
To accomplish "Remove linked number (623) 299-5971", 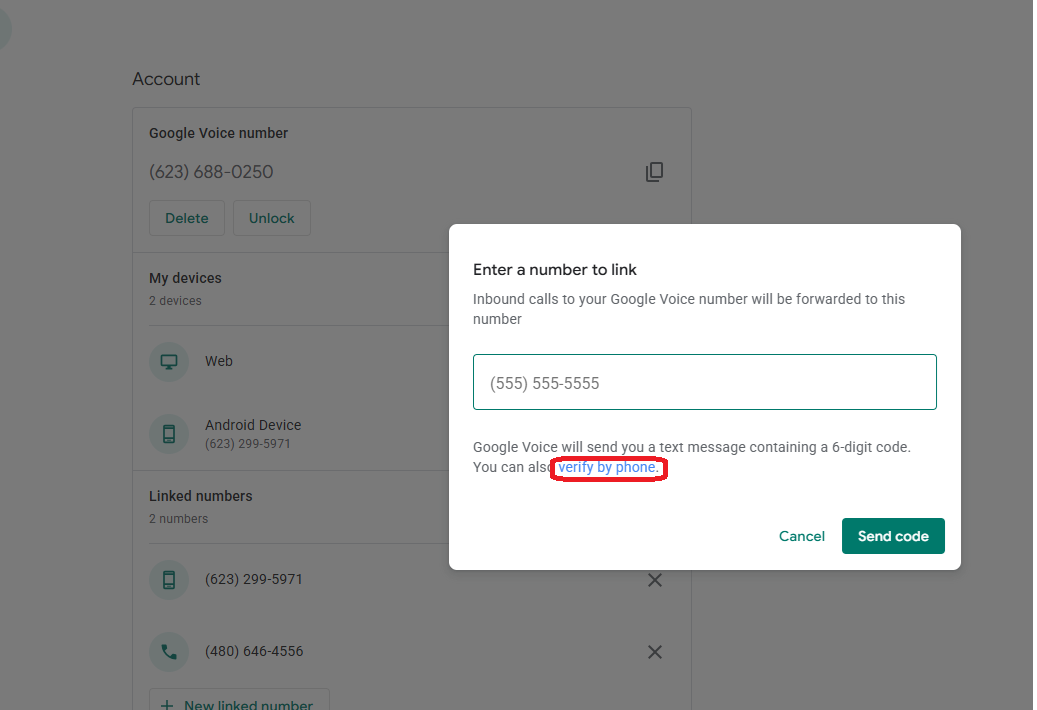I will pos(655,580).
